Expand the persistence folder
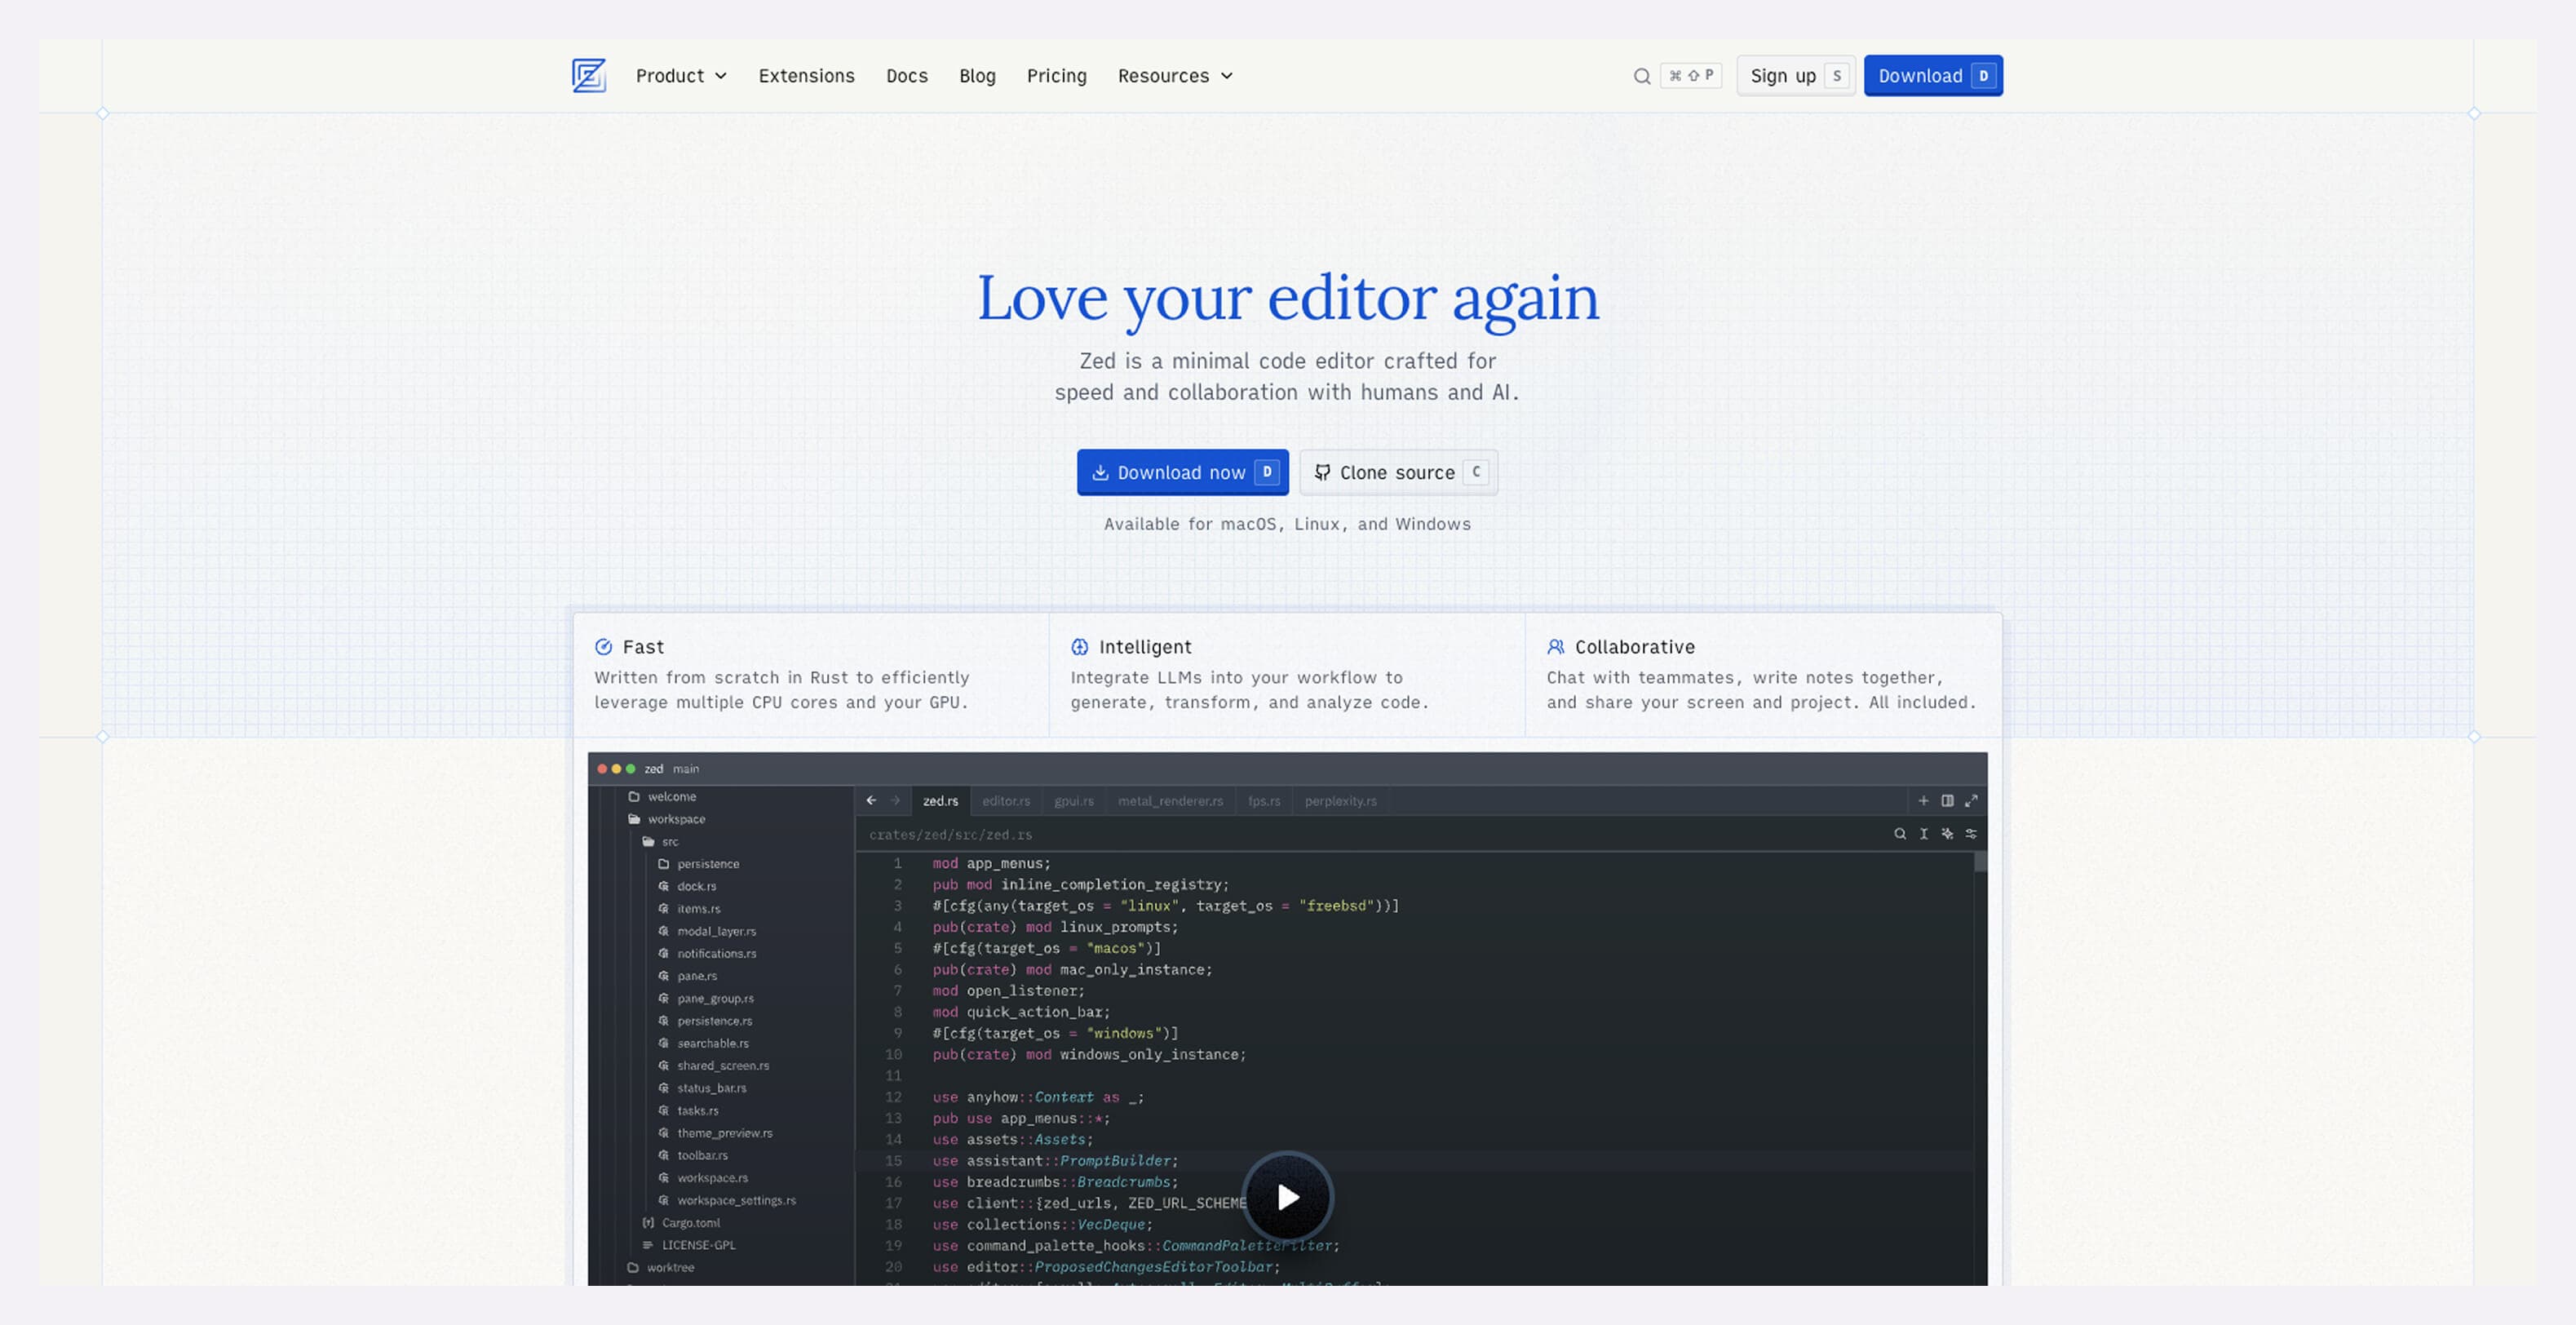 (x=698, y=864)
